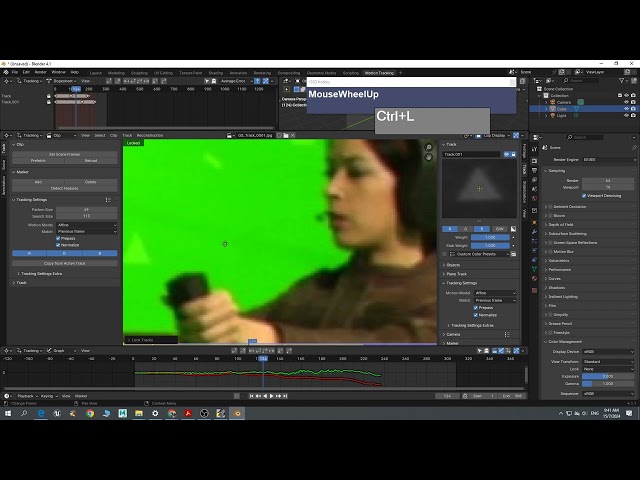Click the Set Scene Frames button

pyautogui.click(x=64, y=154)
